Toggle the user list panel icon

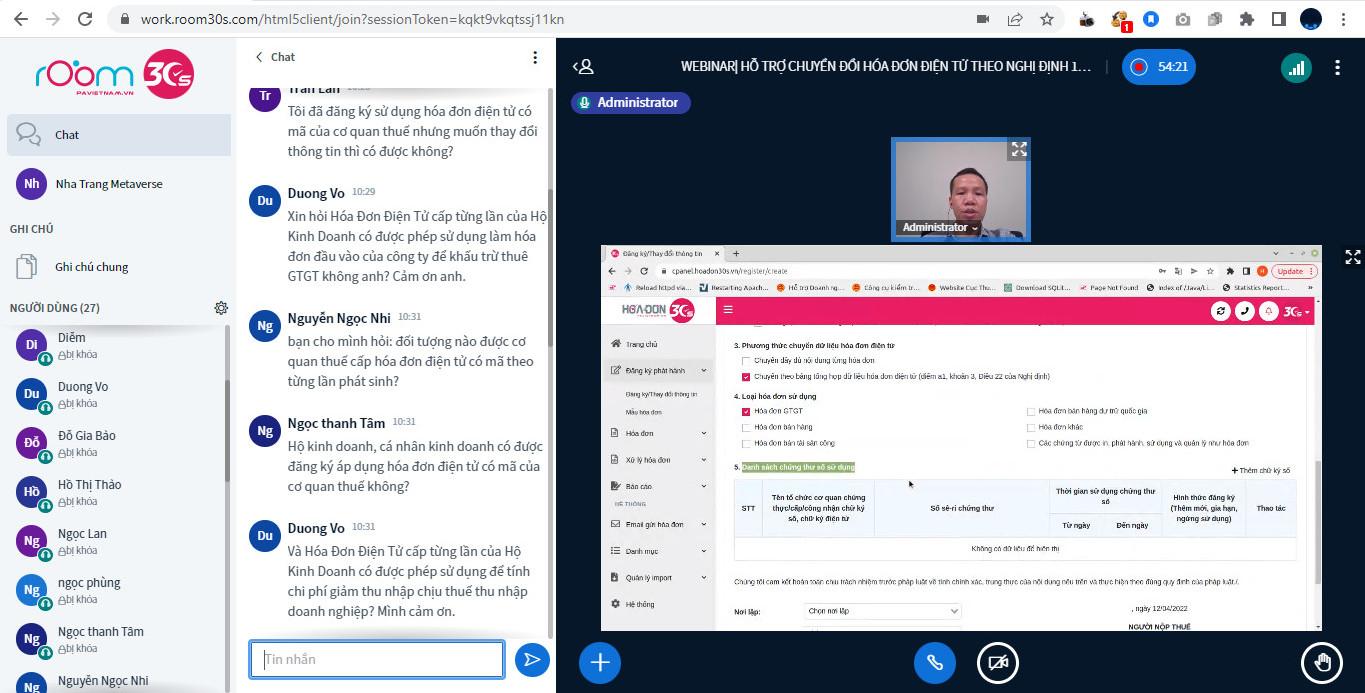coord(583,67)
